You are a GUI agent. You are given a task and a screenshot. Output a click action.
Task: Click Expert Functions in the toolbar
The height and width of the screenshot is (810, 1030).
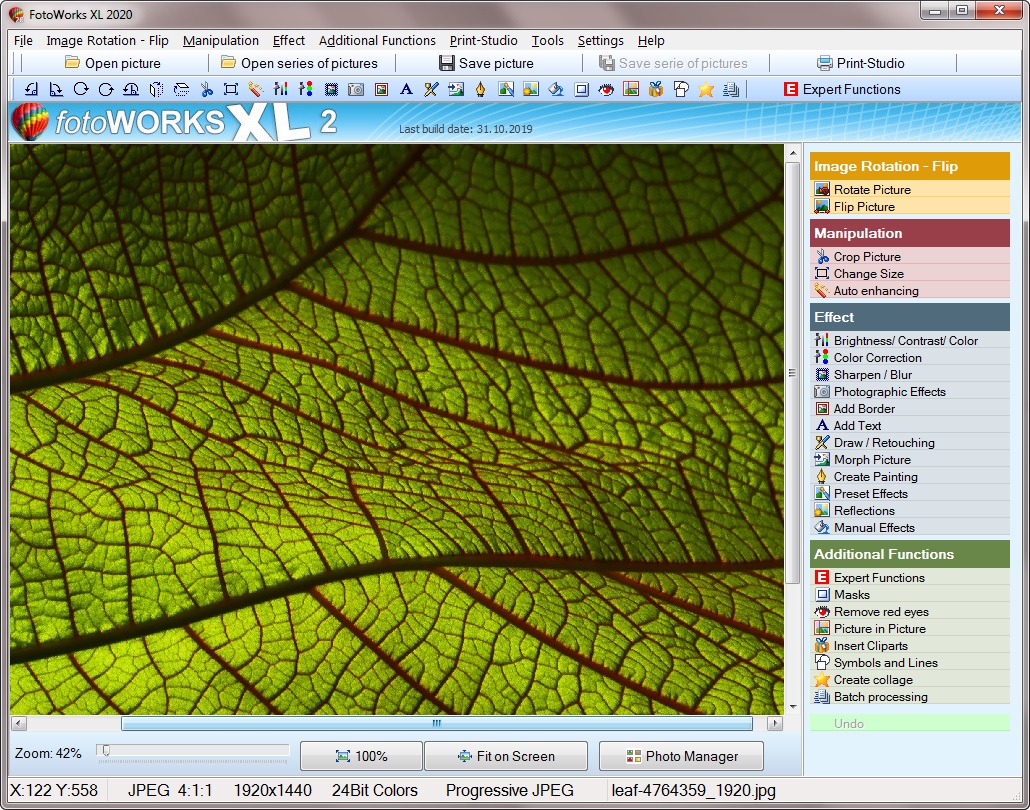point(841,89)
